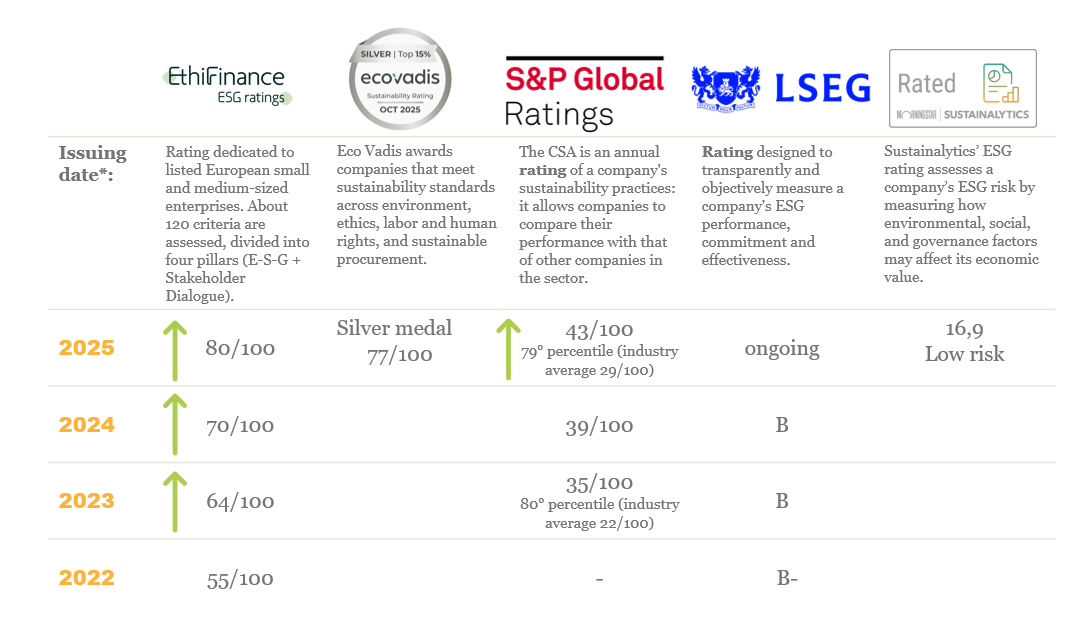Click the green up arrow beside 64/100

click(x=175, y=501)
